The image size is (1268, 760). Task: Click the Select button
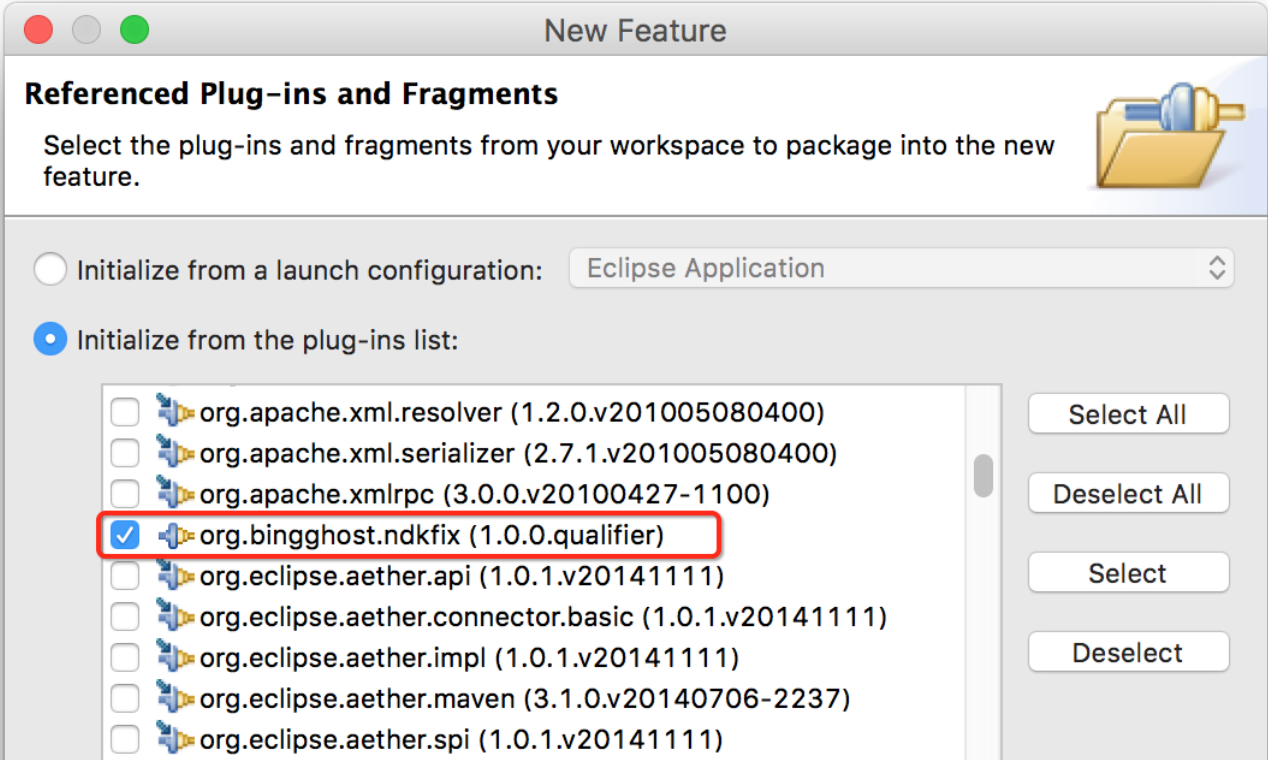(1128, 573)
